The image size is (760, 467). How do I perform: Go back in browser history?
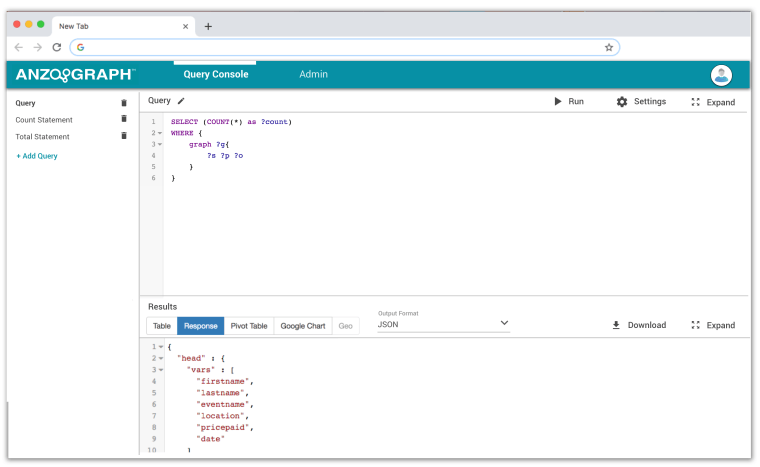tap(19, 47)
